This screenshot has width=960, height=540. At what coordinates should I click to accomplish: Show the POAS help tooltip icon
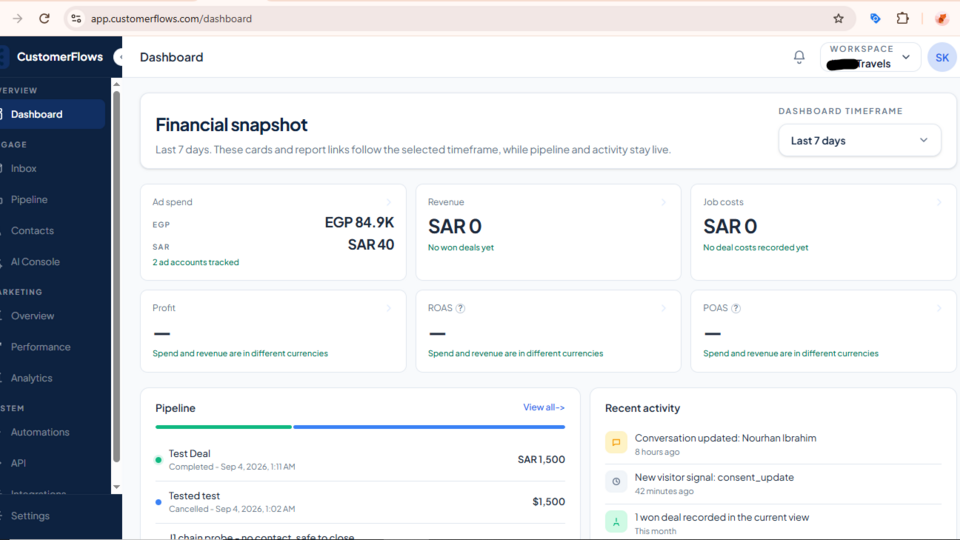(736, 308)
